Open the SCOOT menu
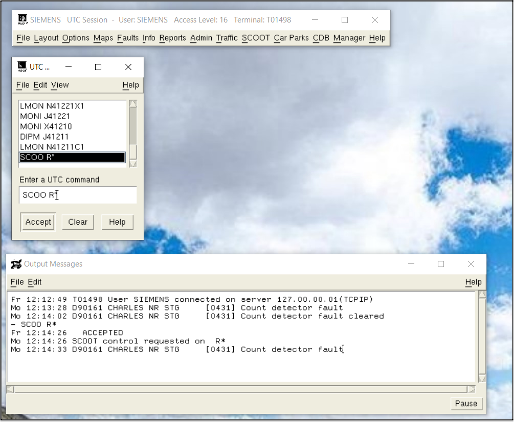 (x=255, y=38)
